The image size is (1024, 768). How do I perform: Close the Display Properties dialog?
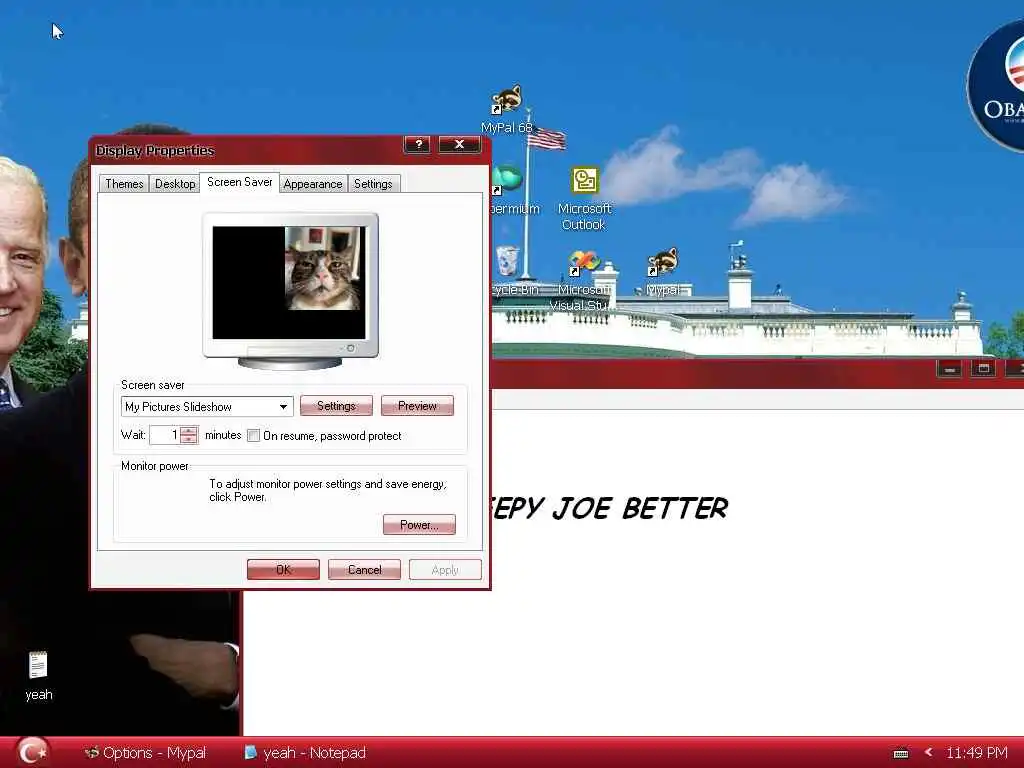click(460, 144)
